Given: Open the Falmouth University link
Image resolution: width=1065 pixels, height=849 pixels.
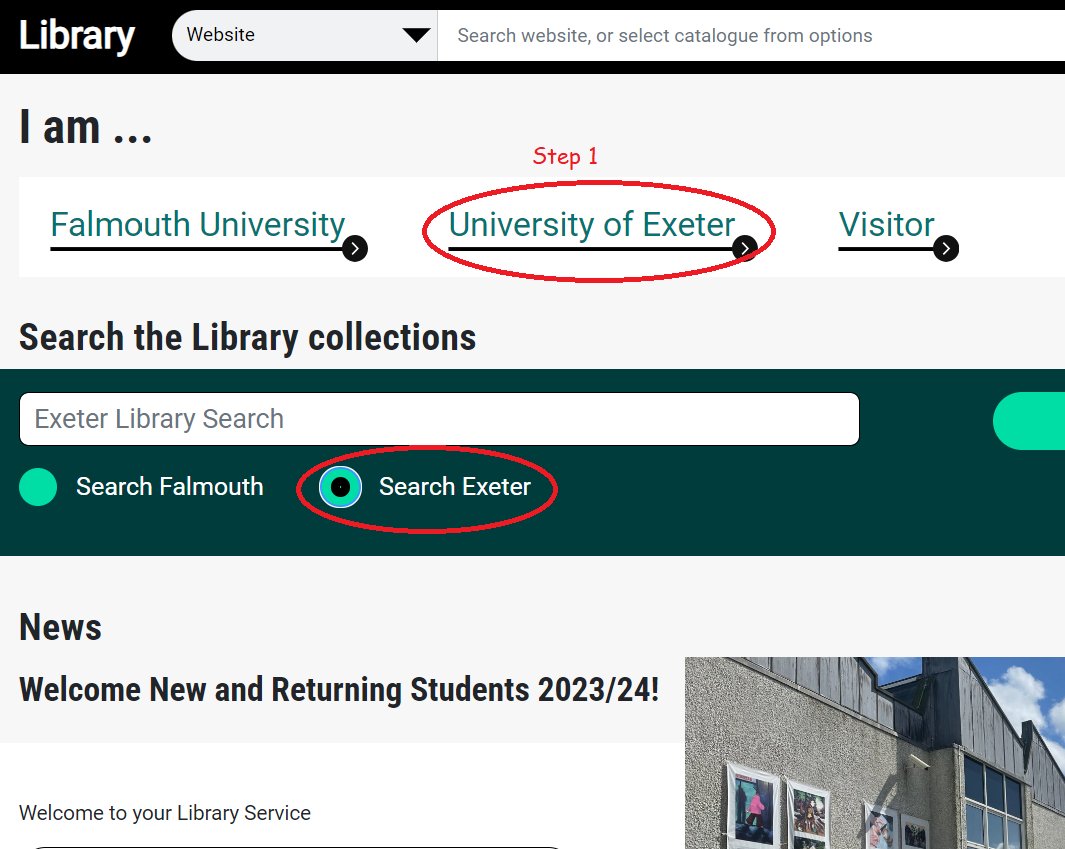Looking at the screenshot, I should click(x=198, y=225).
